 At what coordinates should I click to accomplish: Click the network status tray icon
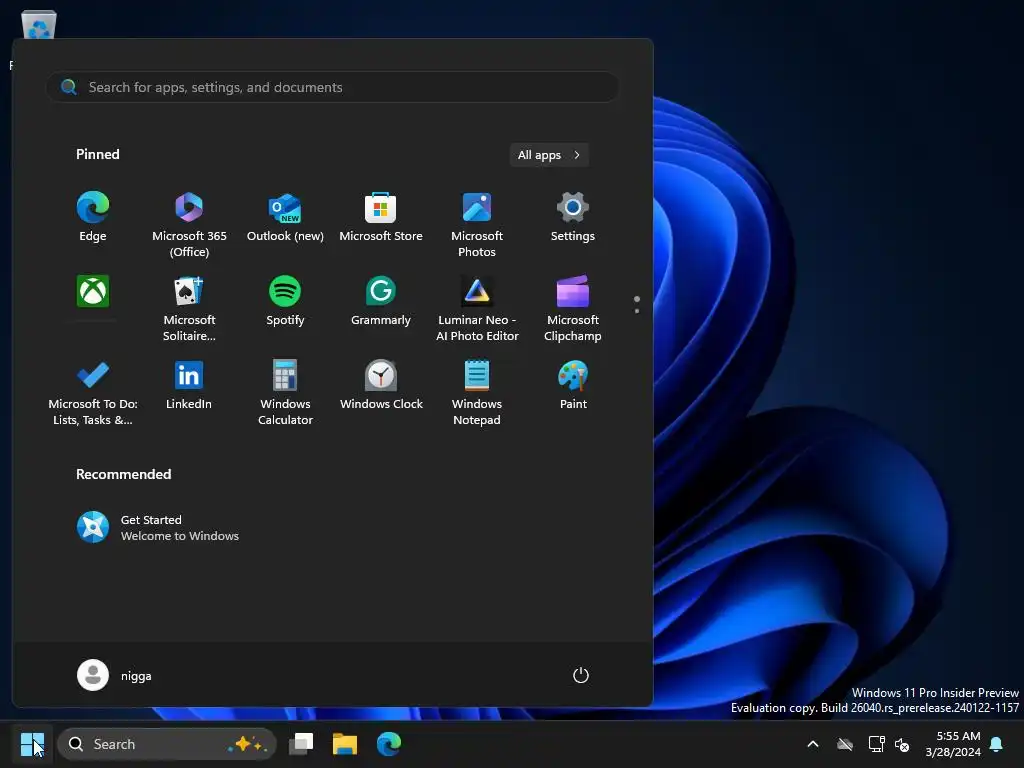(x=876, y=744)
